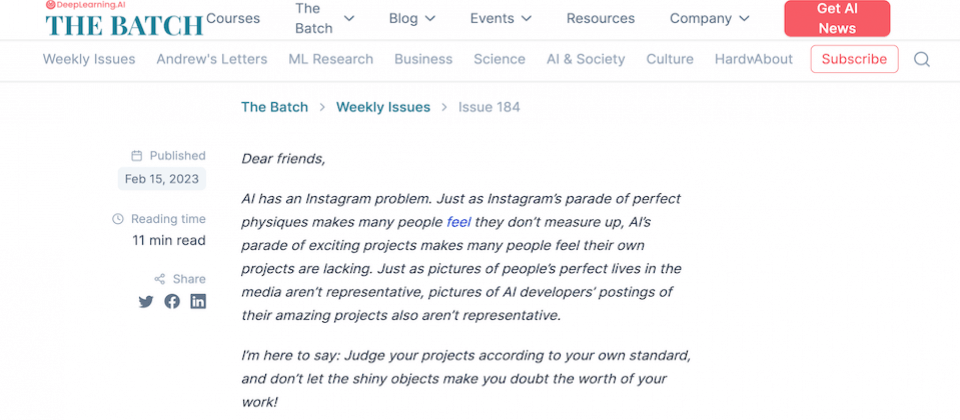The height and width of the screenshot is (420, 960).
Task: Follow the 'feel' hyperlink in article
Action: (459, 222)
